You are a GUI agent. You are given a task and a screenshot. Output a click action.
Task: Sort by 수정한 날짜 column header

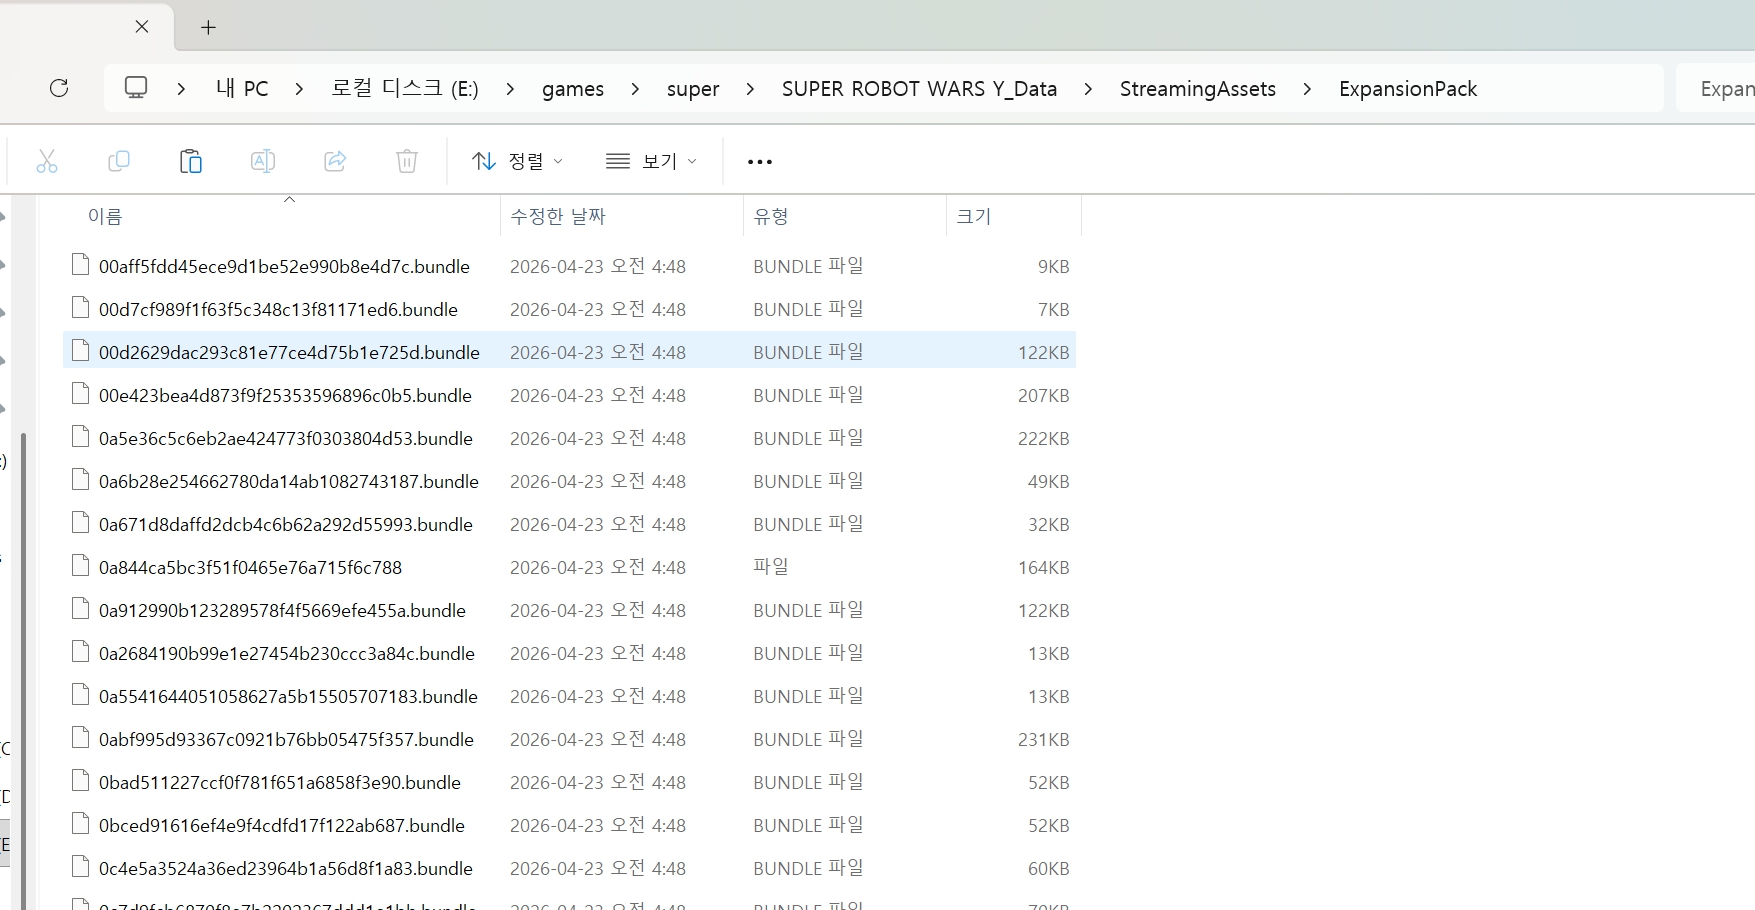[x=558, y=216]
